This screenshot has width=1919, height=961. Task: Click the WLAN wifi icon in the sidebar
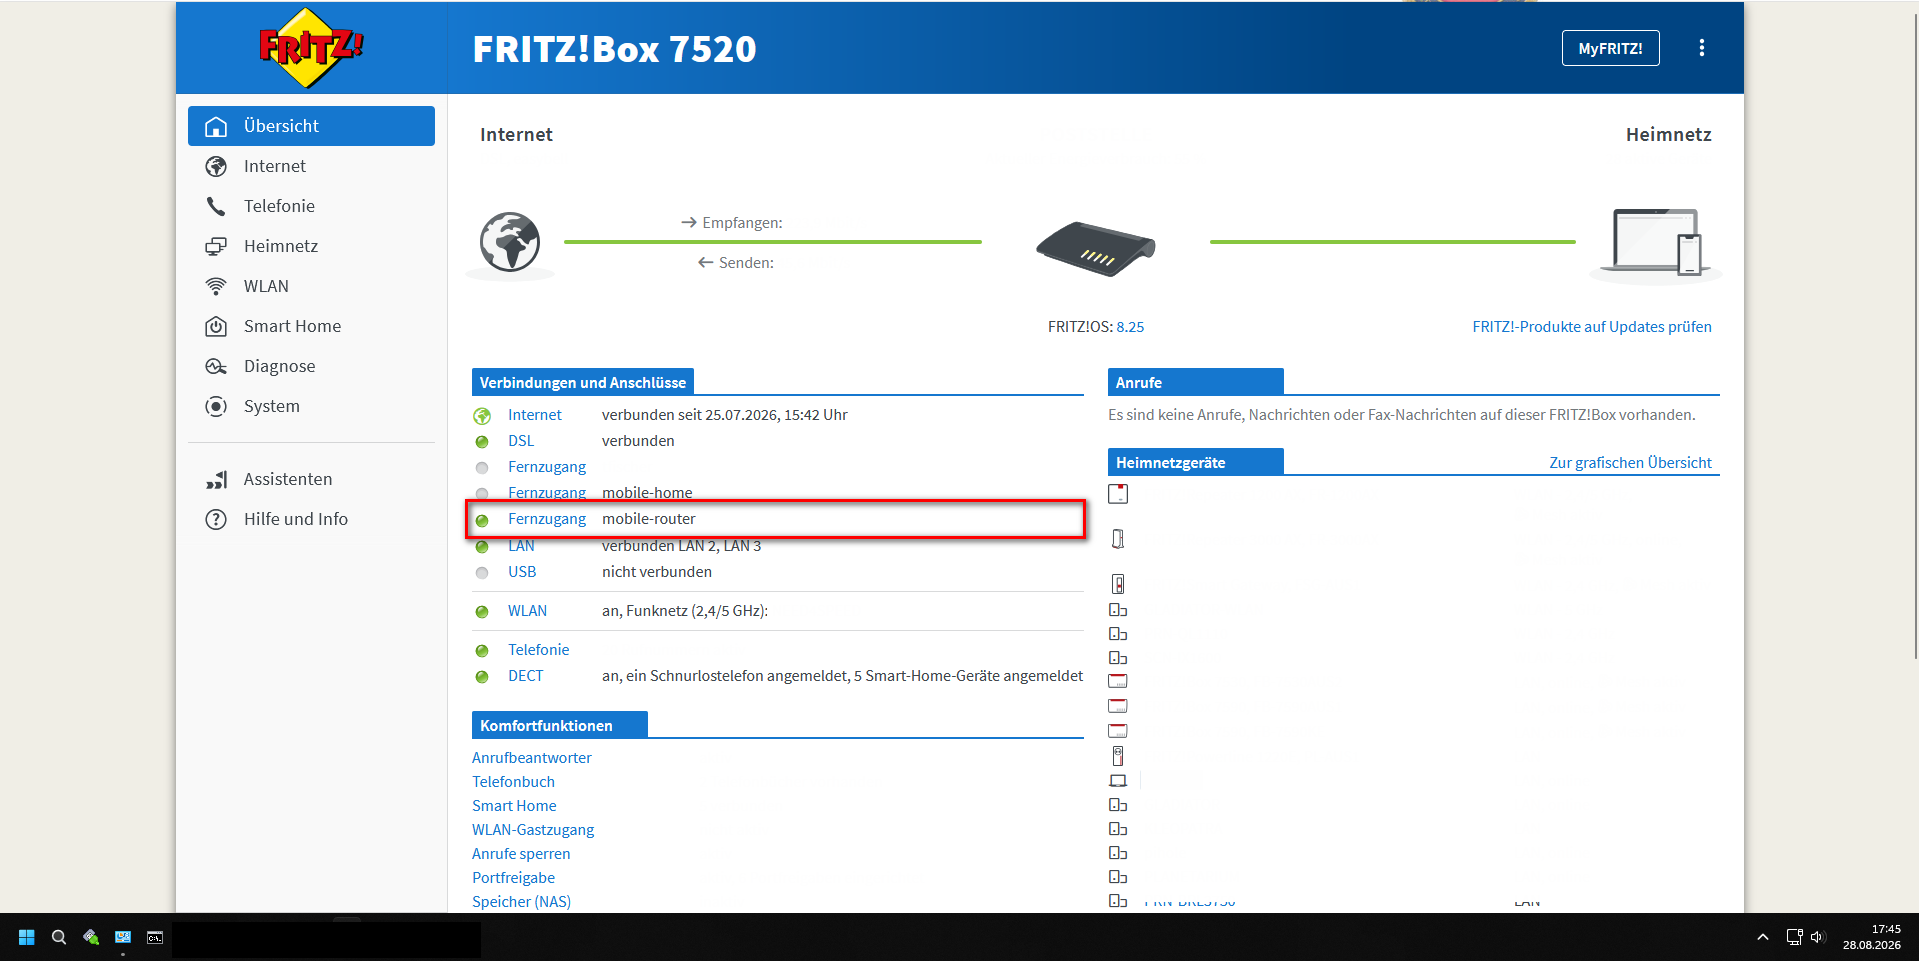[x=216, y=286]
